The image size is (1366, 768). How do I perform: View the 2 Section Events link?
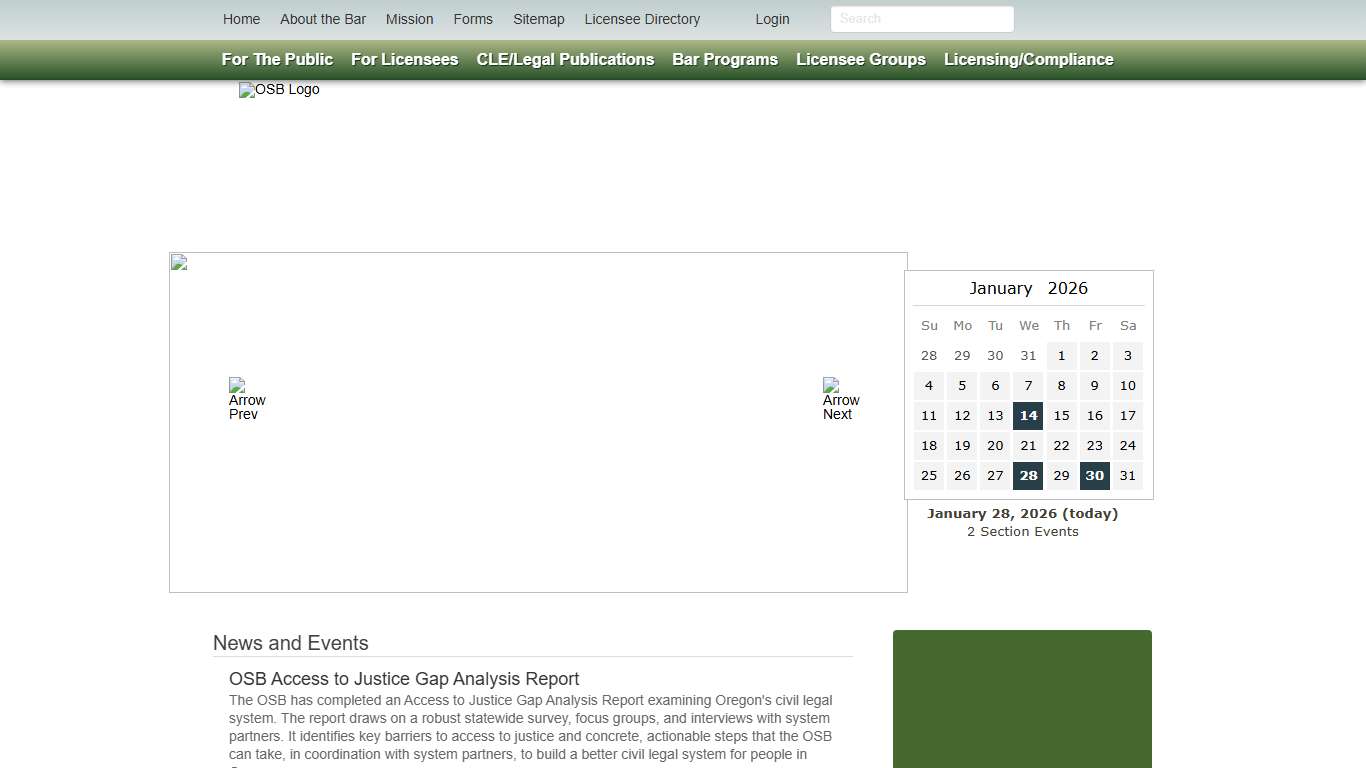point(1022,531)
